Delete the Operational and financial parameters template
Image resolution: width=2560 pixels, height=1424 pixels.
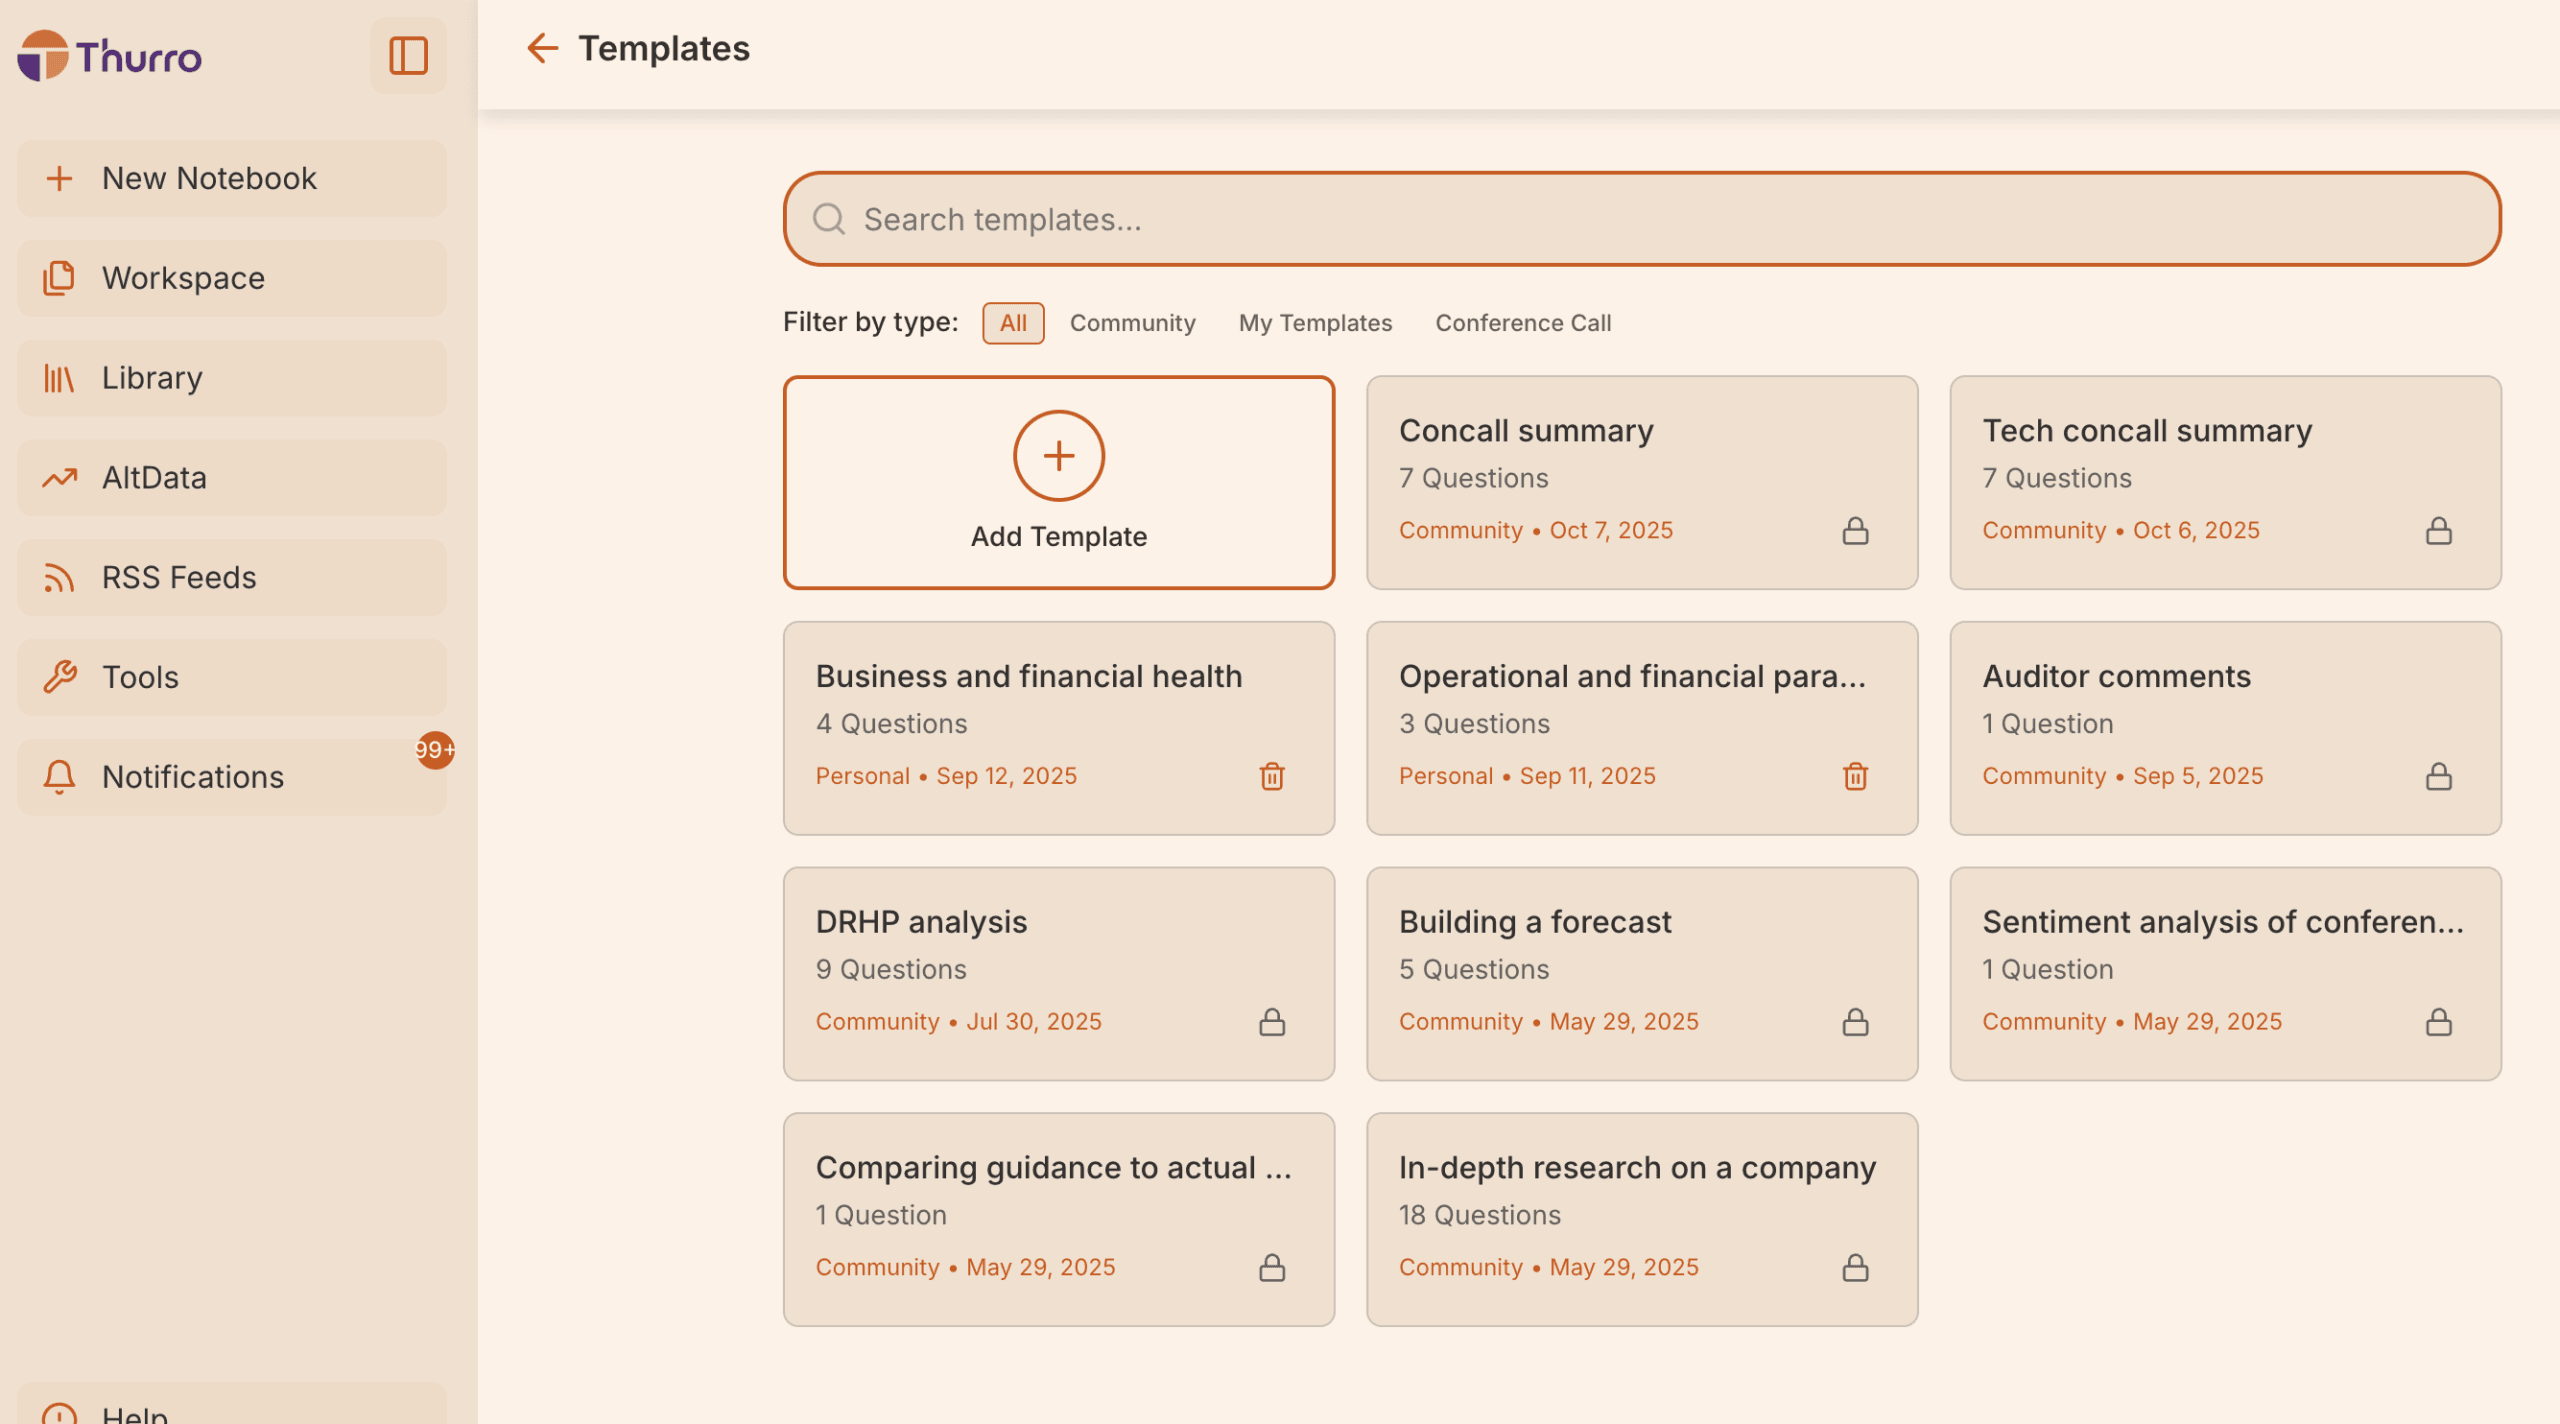[x=1854, y=776]
